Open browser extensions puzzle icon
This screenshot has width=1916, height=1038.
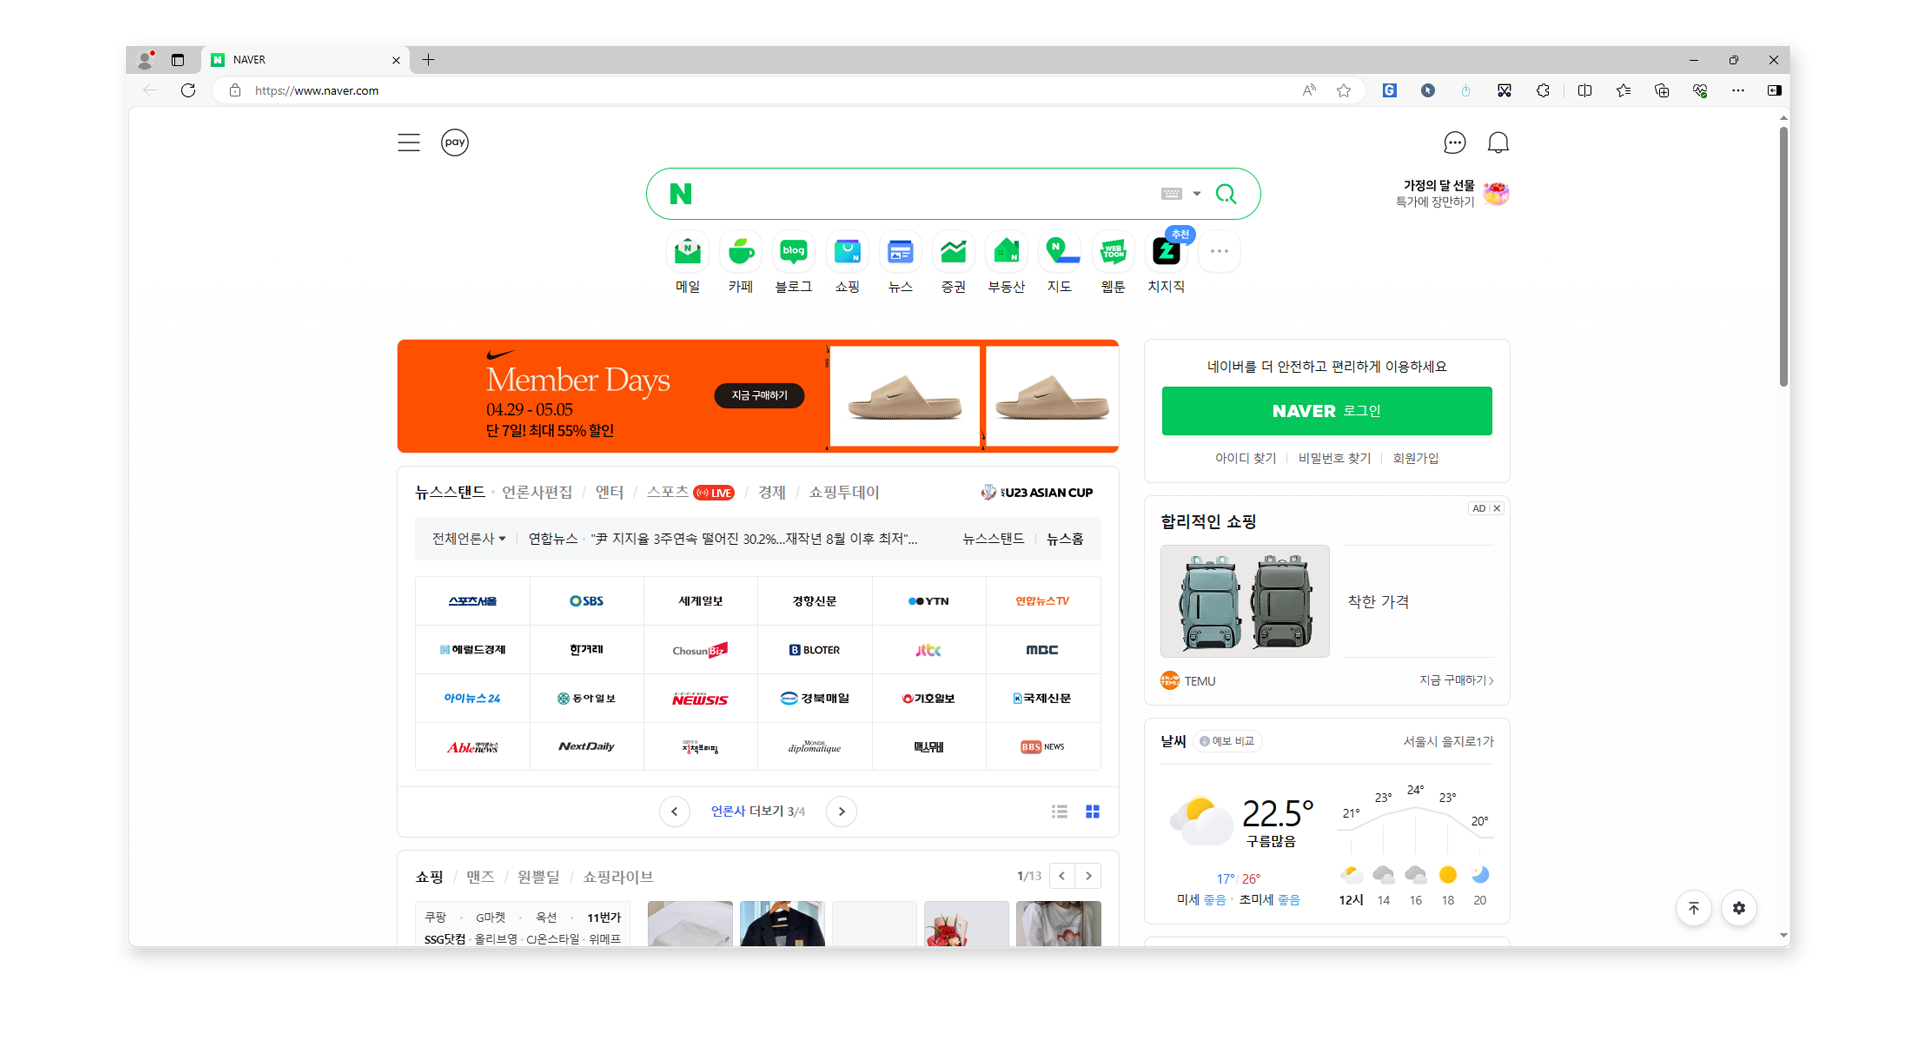1543,90
